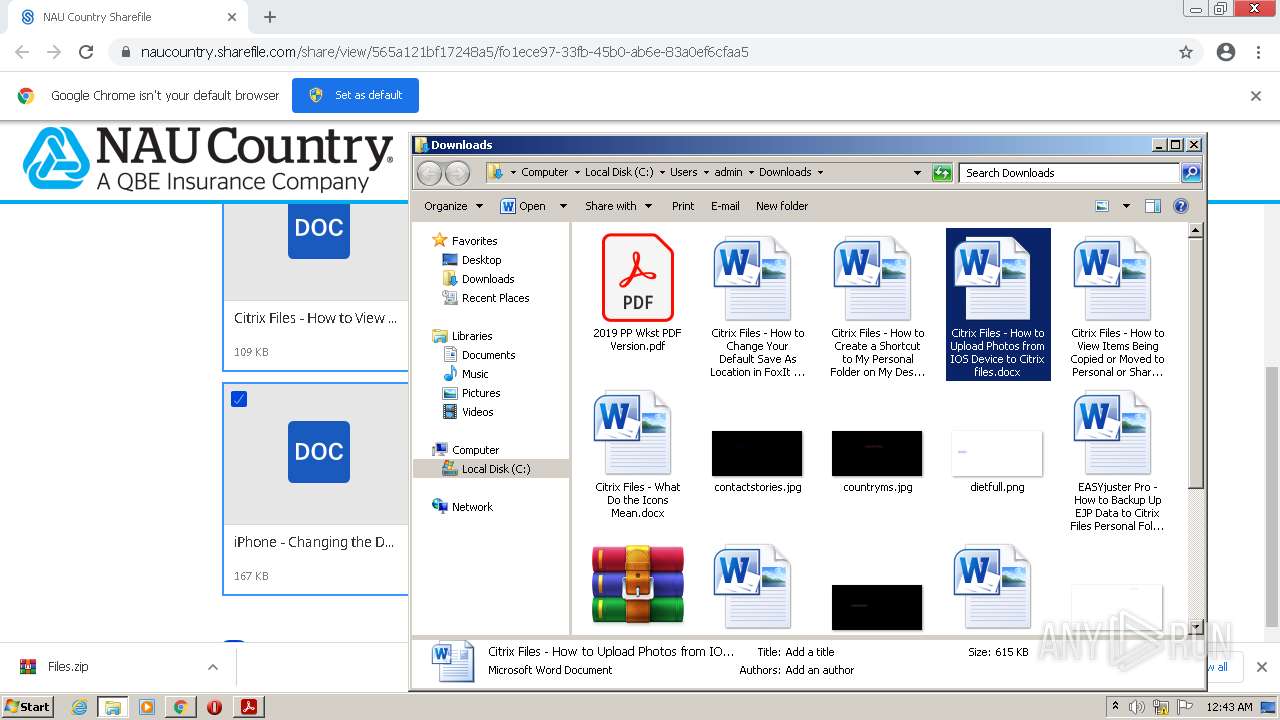Select the 'EASYjuster Pro - How to Backup' Word document
Screen dimensions: 1280x720
[1117, 460]
